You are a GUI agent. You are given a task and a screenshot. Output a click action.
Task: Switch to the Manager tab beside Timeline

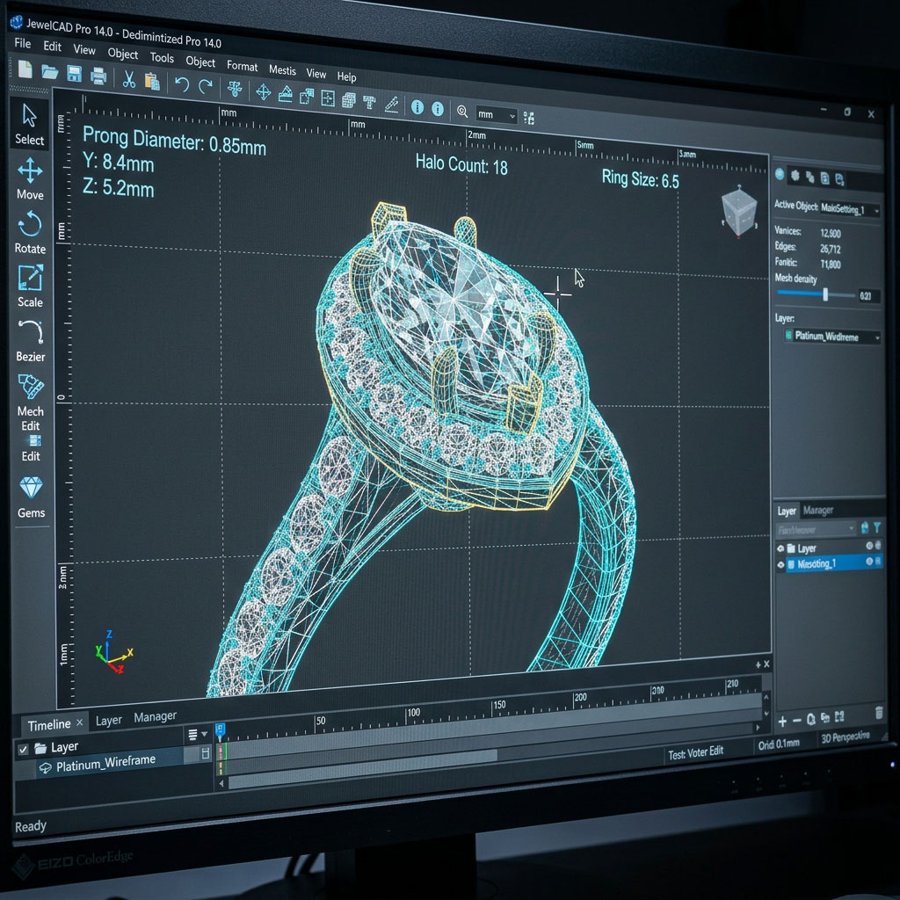click(x=155, y=716)
